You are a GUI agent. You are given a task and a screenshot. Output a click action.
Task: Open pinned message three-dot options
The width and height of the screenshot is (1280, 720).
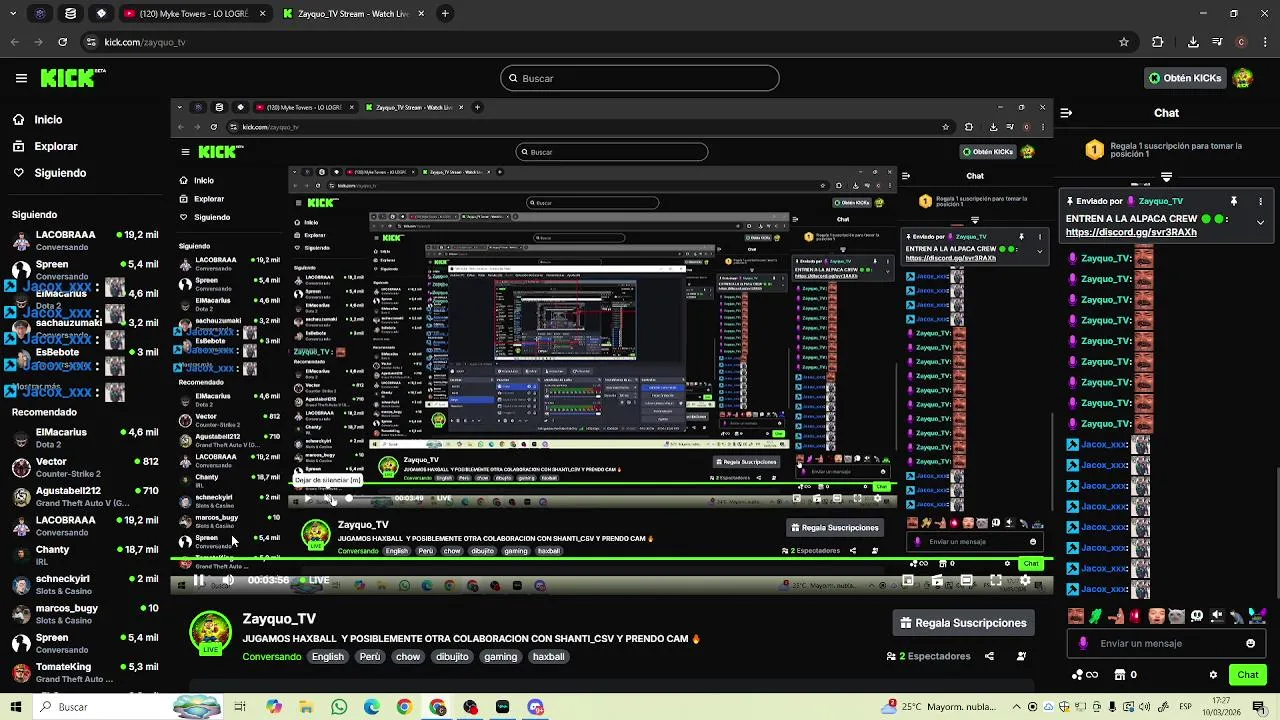pyautogui.click(x=1260, y=201)
